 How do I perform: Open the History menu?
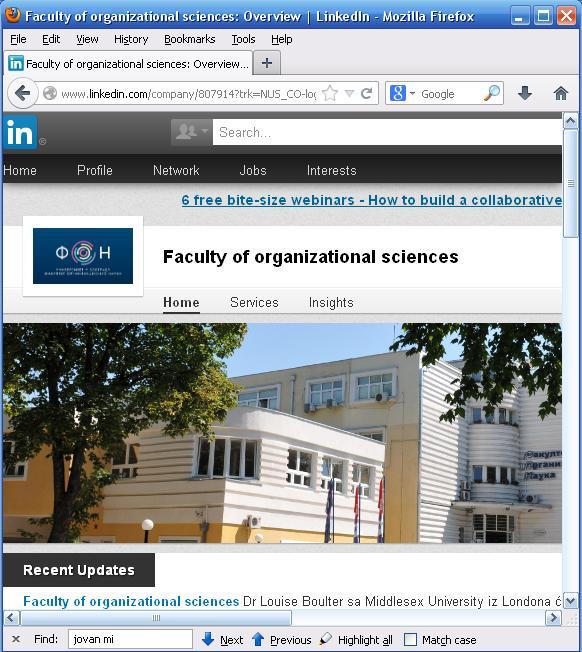(131, 39)
